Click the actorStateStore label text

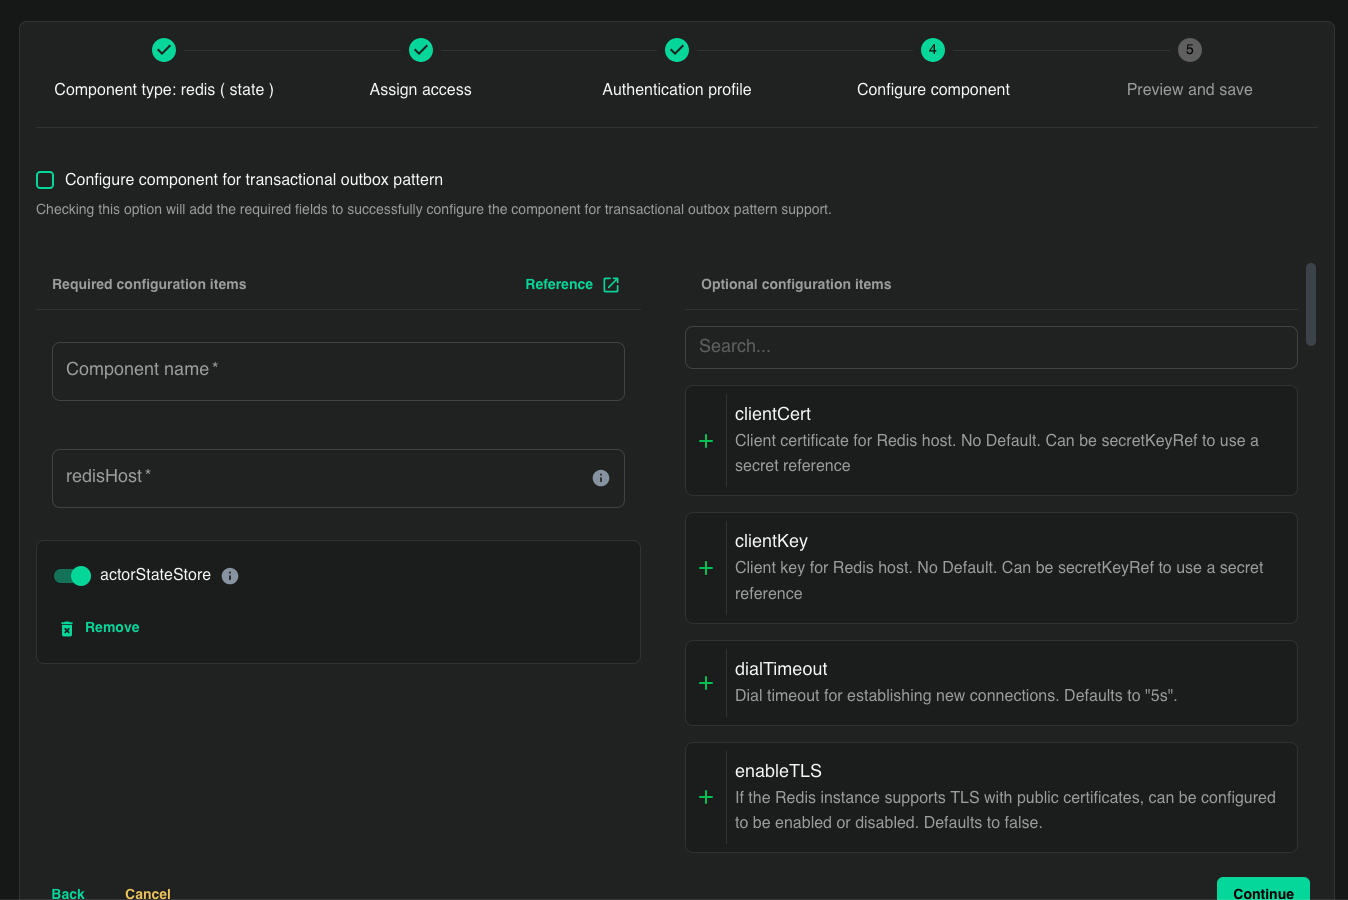155,575
